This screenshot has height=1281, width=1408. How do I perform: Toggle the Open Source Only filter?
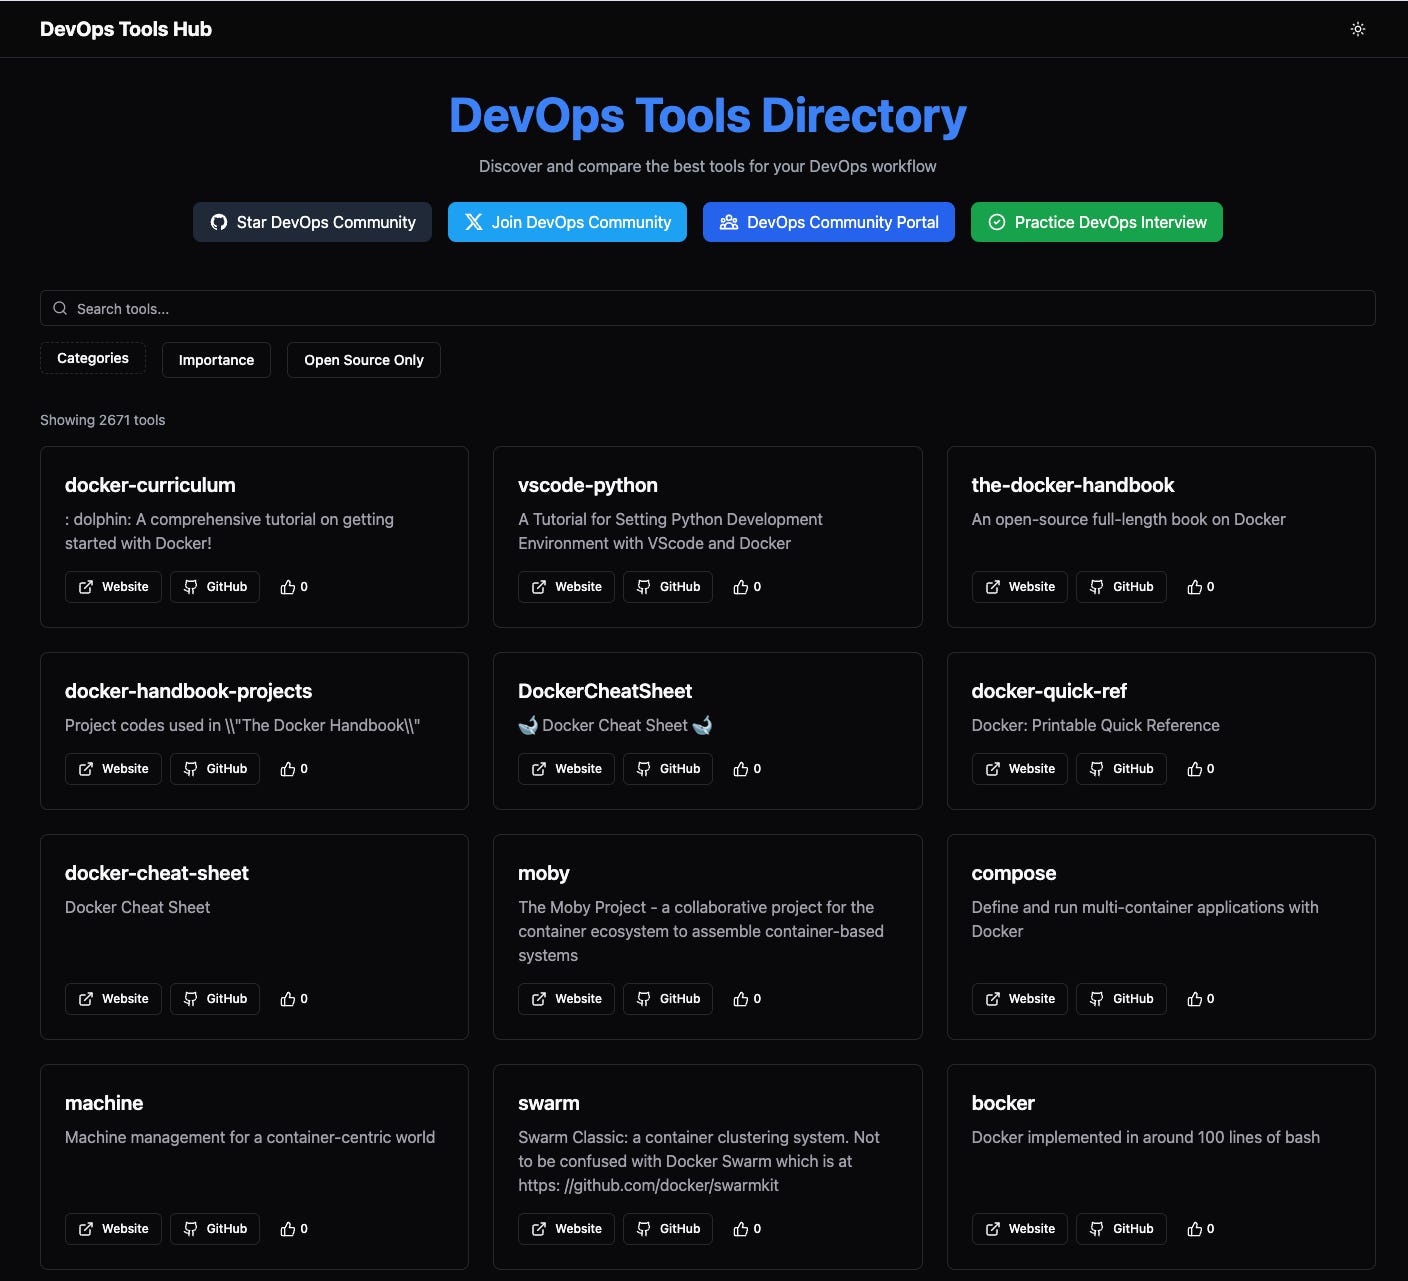364,360
